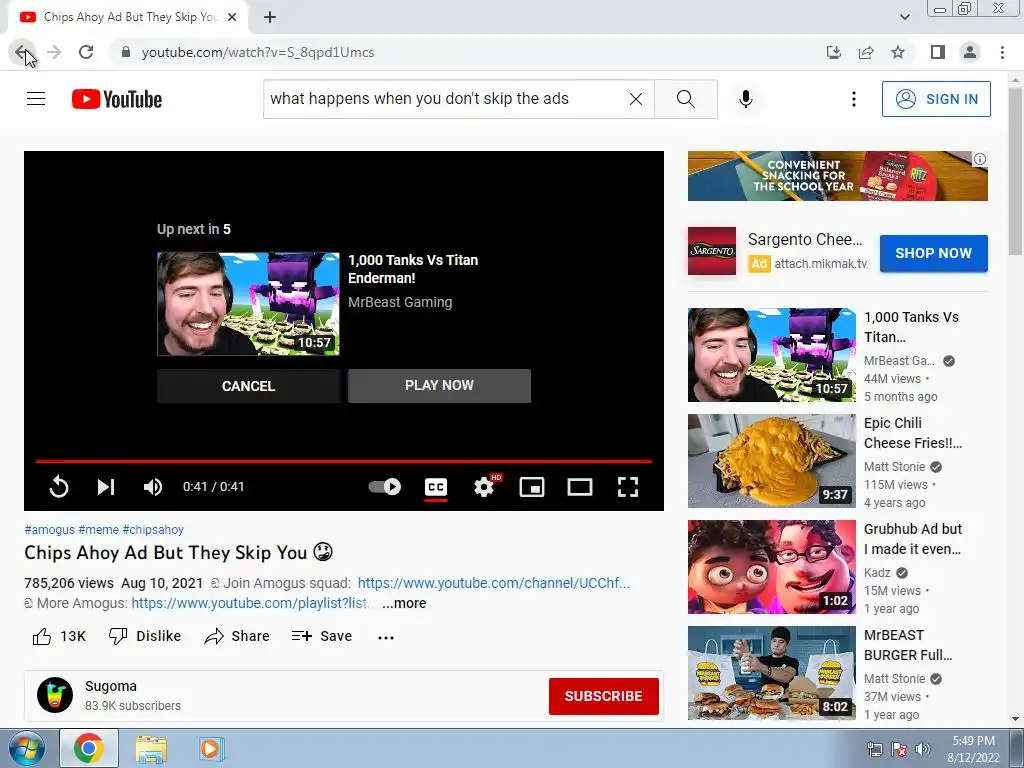The image size is (1024, 768).
Task: Click the Sugoma channel name
Action: click(x=111, y=686)
